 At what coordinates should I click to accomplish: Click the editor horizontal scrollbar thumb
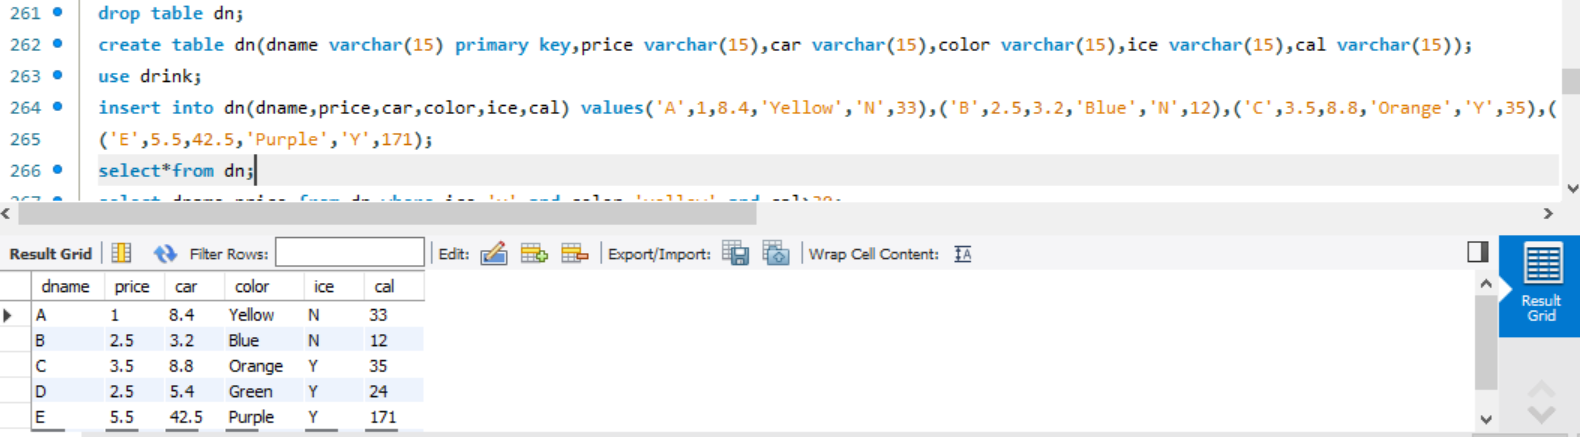(388, 213)
